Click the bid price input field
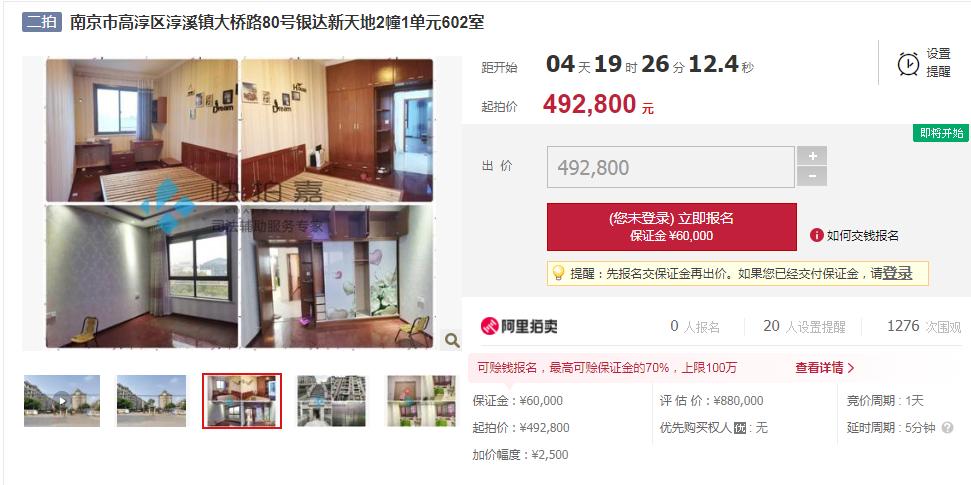 tap(671, 167)
